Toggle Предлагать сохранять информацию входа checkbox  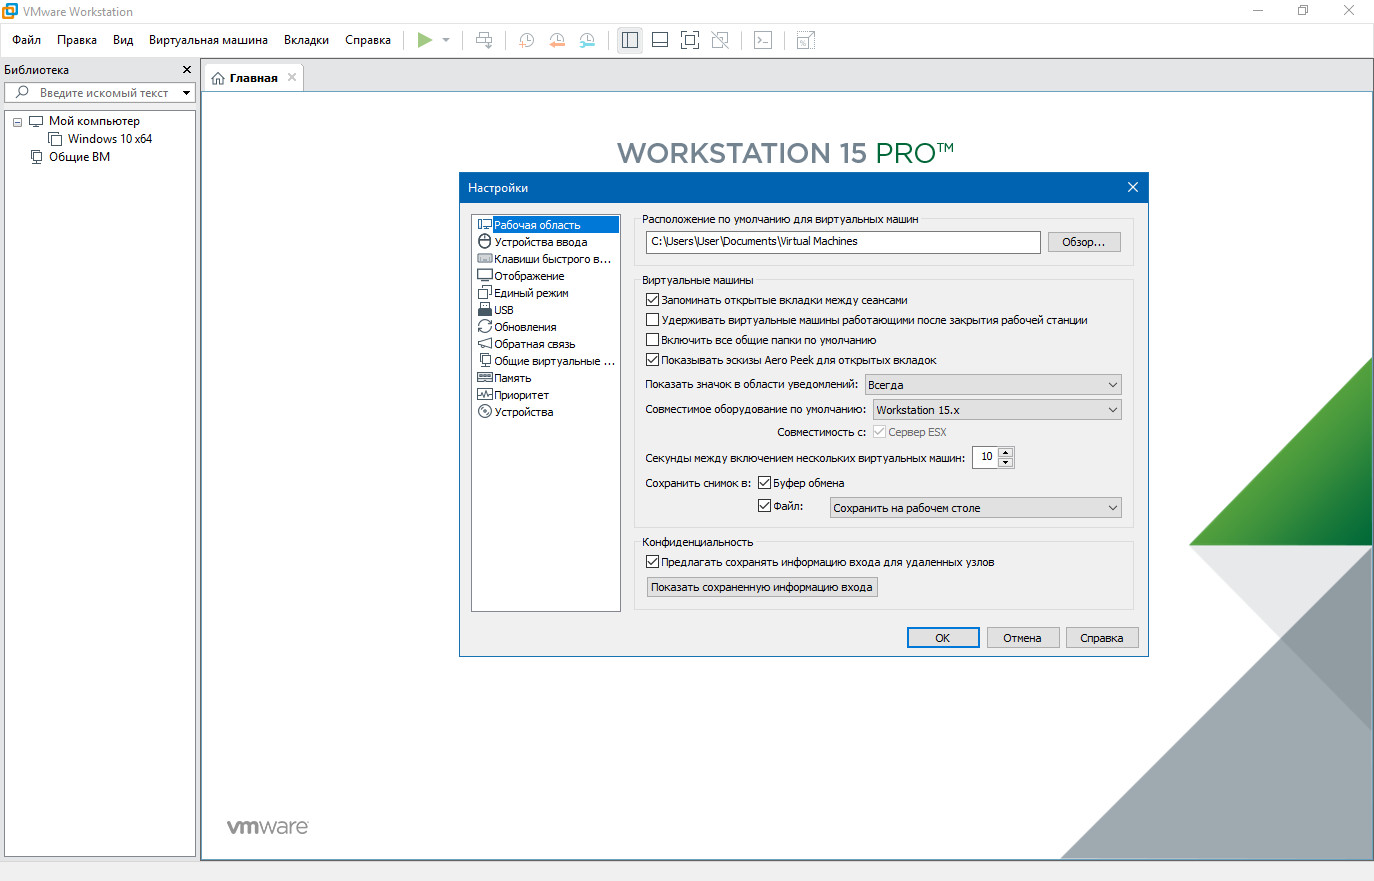(x=652, y=562)
